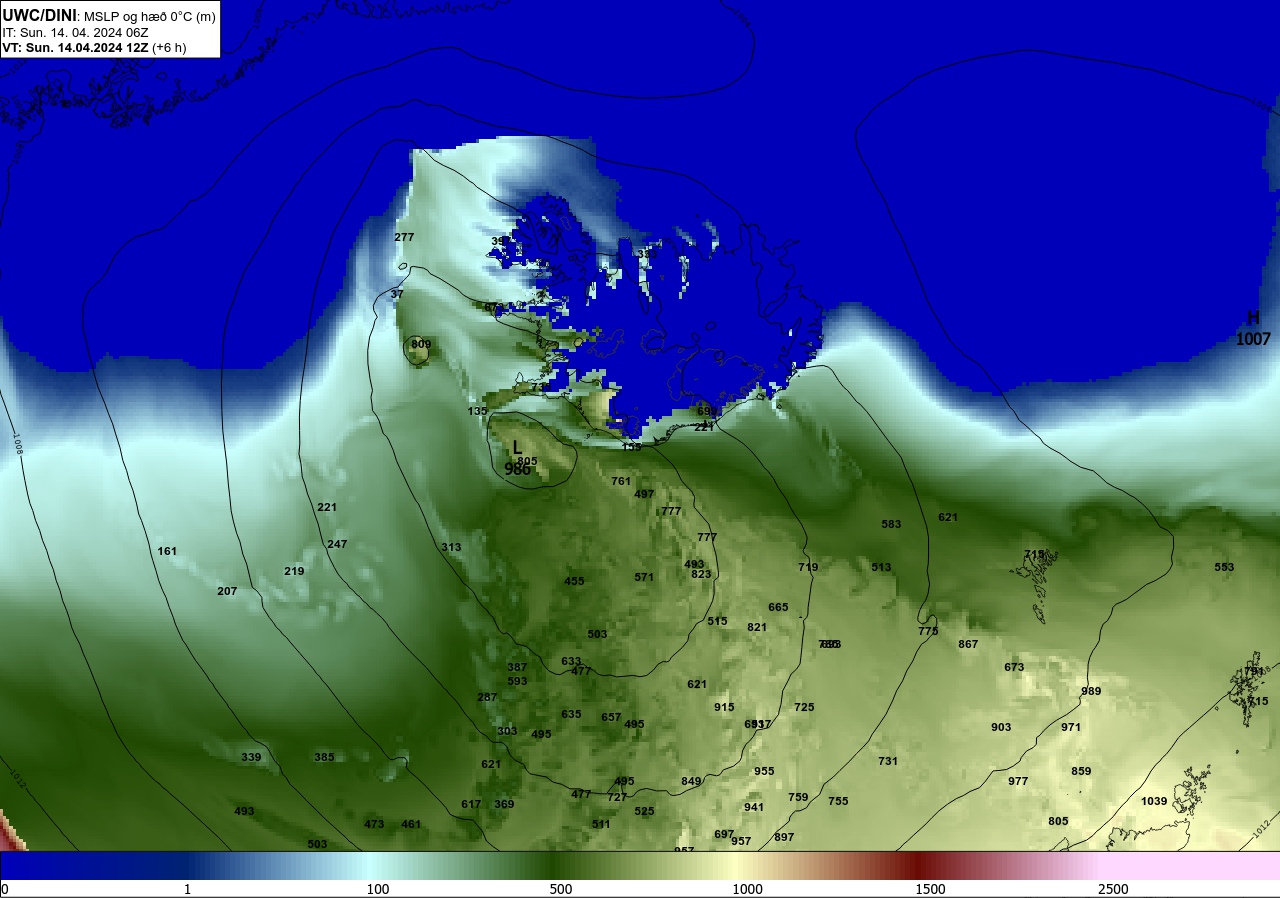Click colorbar label 1500

click(x=930, y=889)
